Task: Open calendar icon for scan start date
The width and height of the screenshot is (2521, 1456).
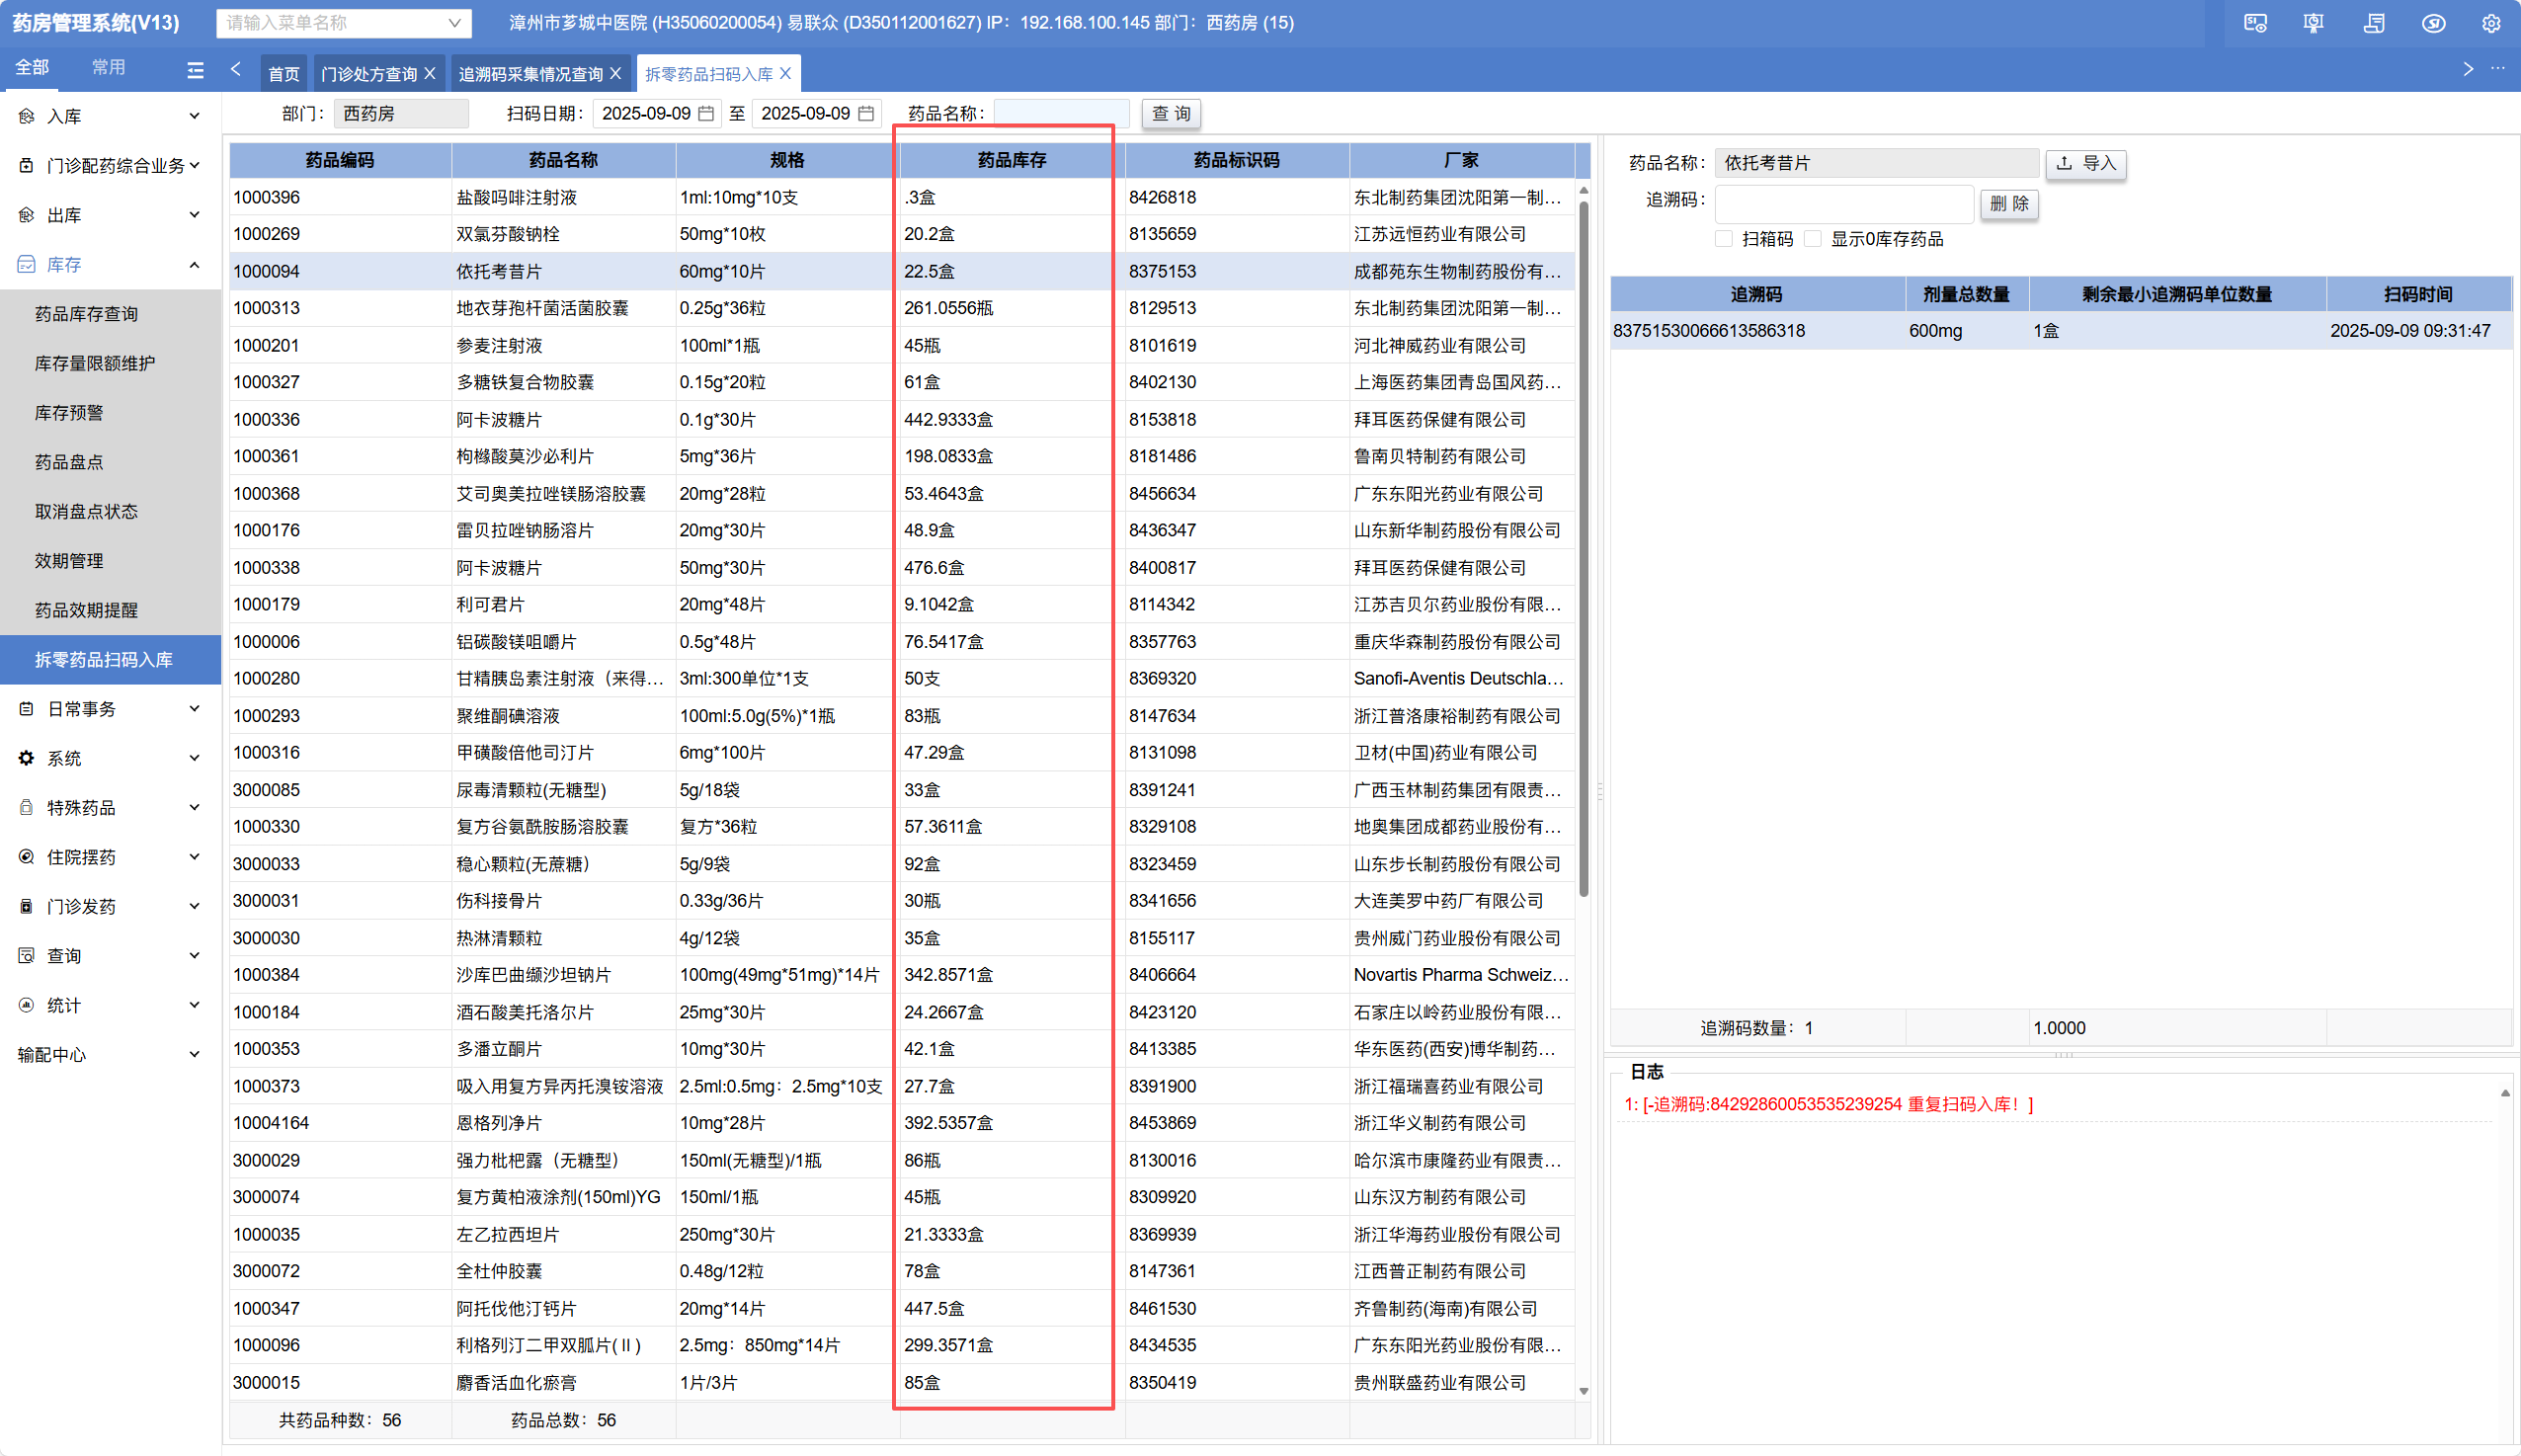Action: 706,114
